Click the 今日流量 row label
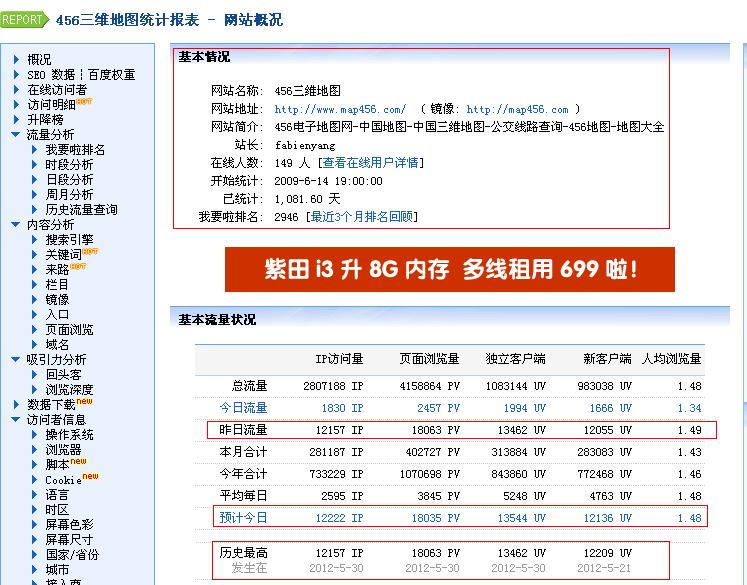This screenshot has width=747, height=585. [244, 408]
